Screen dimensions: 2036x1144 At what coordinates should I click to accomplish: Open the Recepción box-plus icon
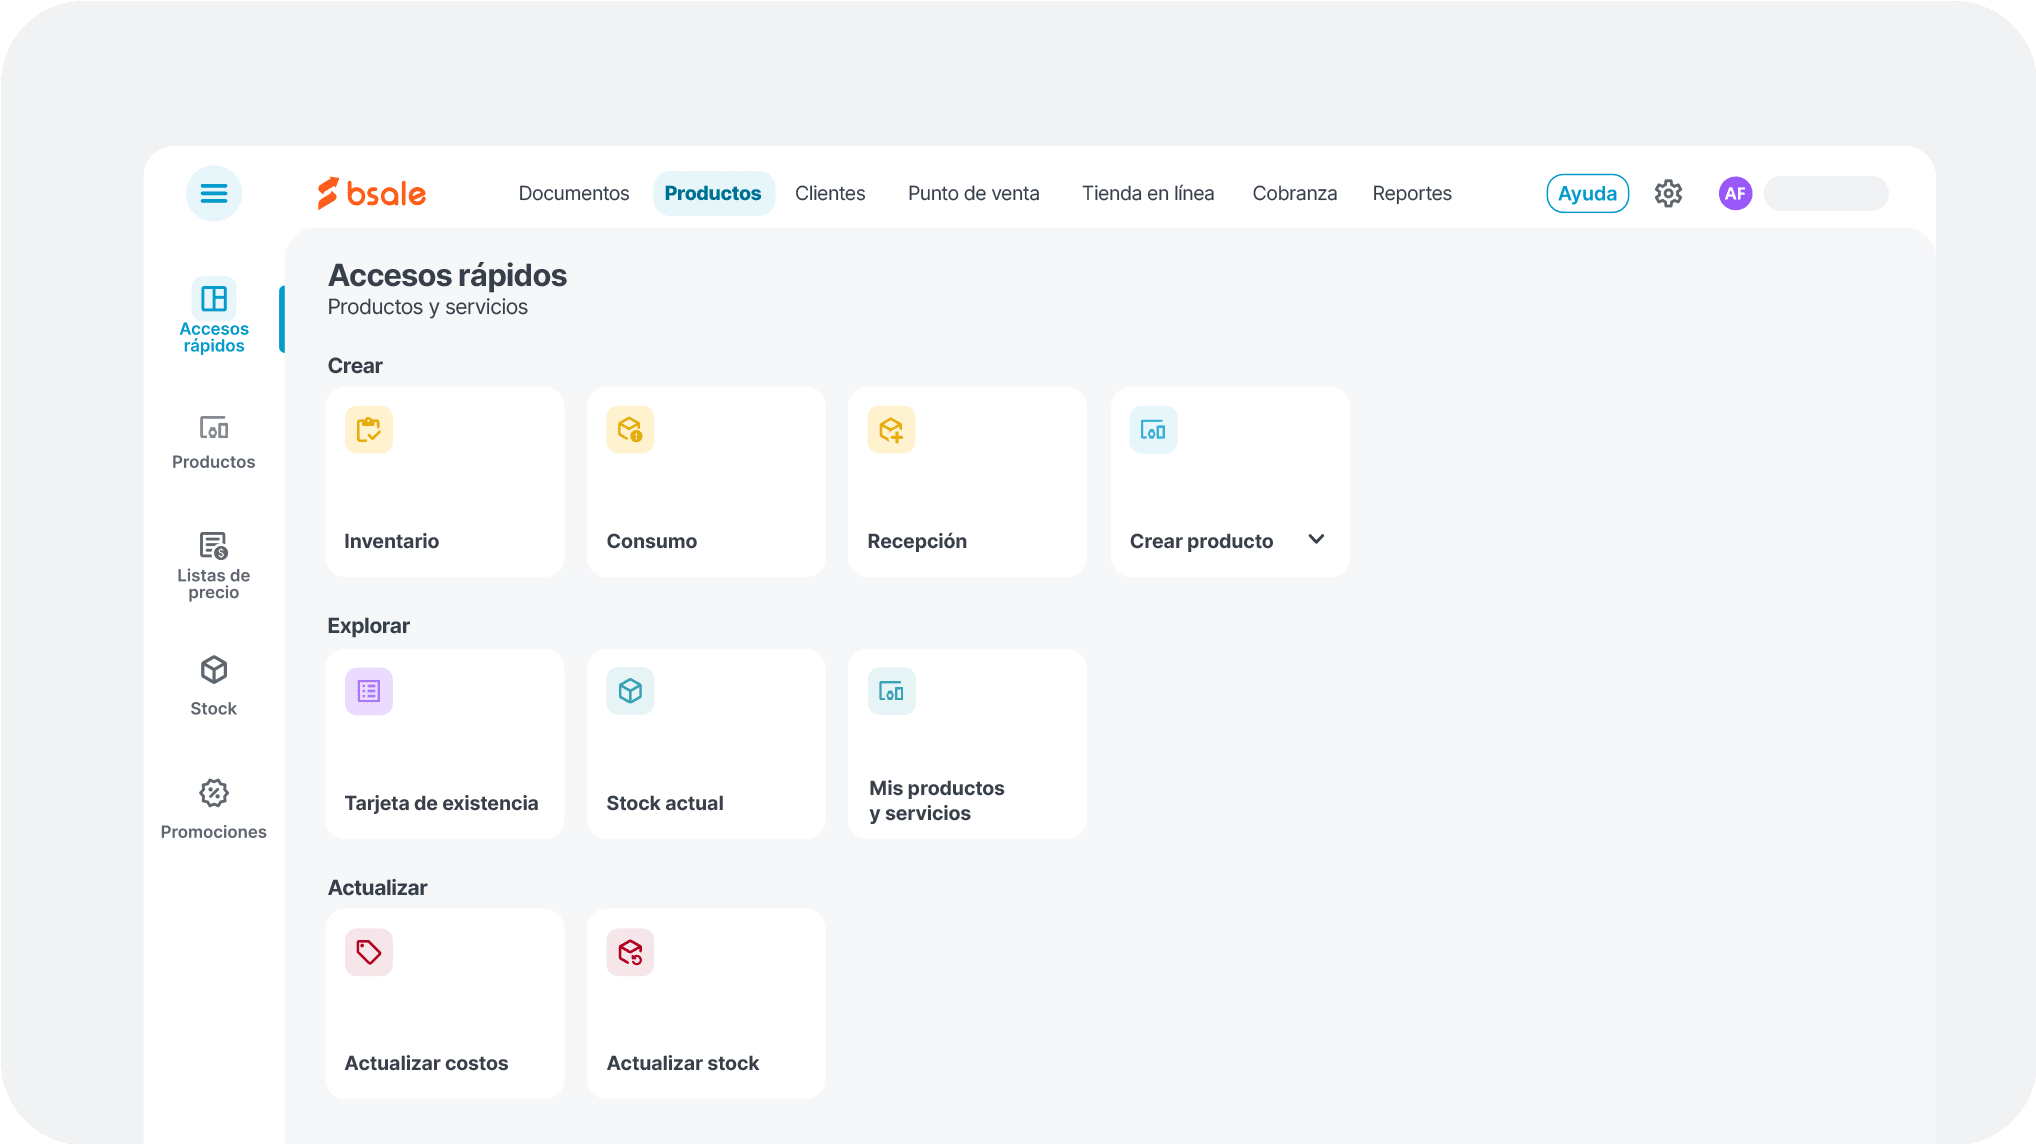click(891, 429)
